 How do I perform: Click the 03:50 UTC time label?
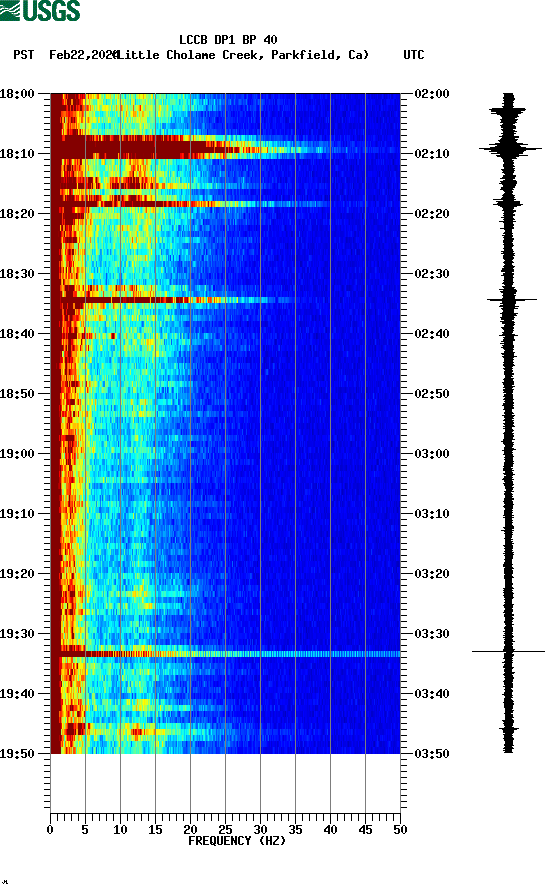coord(432,754)
